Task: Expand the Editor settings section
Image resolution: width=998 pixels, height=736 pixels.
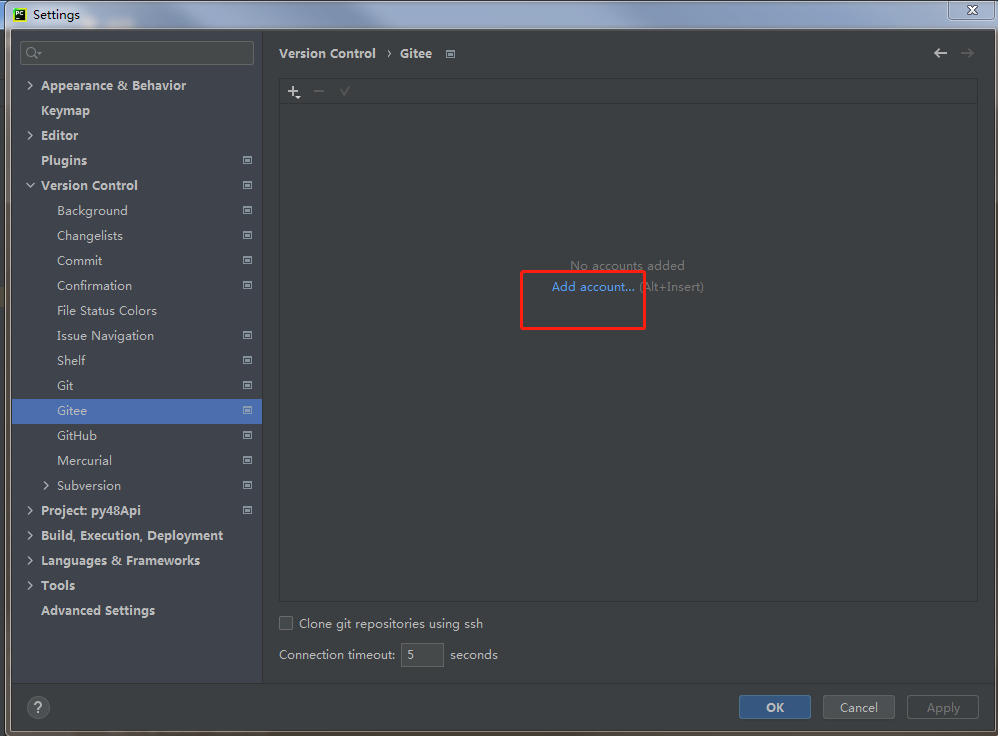Action: 30,136
